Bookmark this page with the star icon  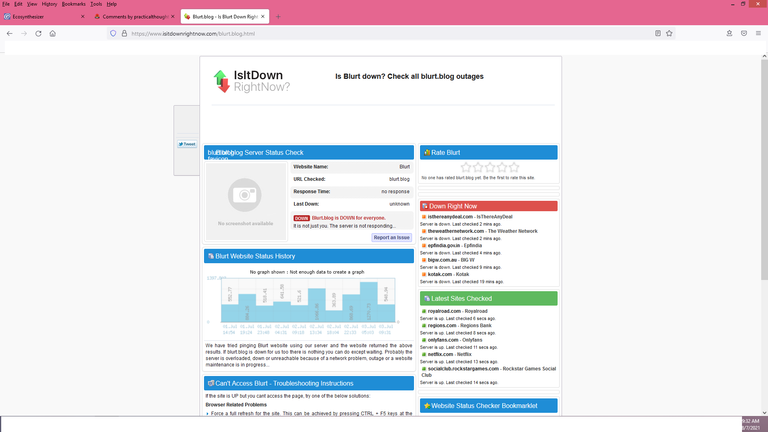tap(669, 33)
